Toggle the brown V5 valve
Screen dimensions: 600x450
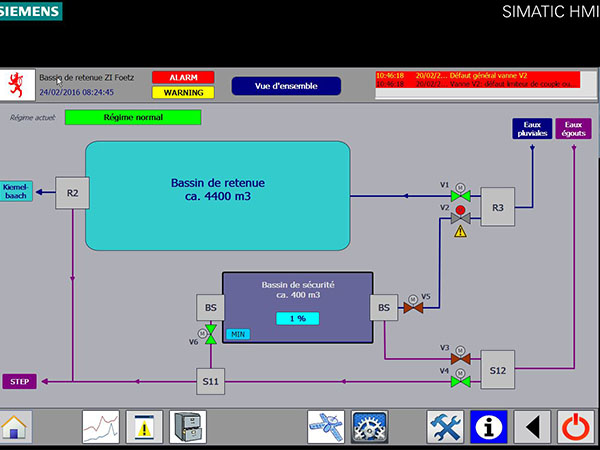click(413, 307)
